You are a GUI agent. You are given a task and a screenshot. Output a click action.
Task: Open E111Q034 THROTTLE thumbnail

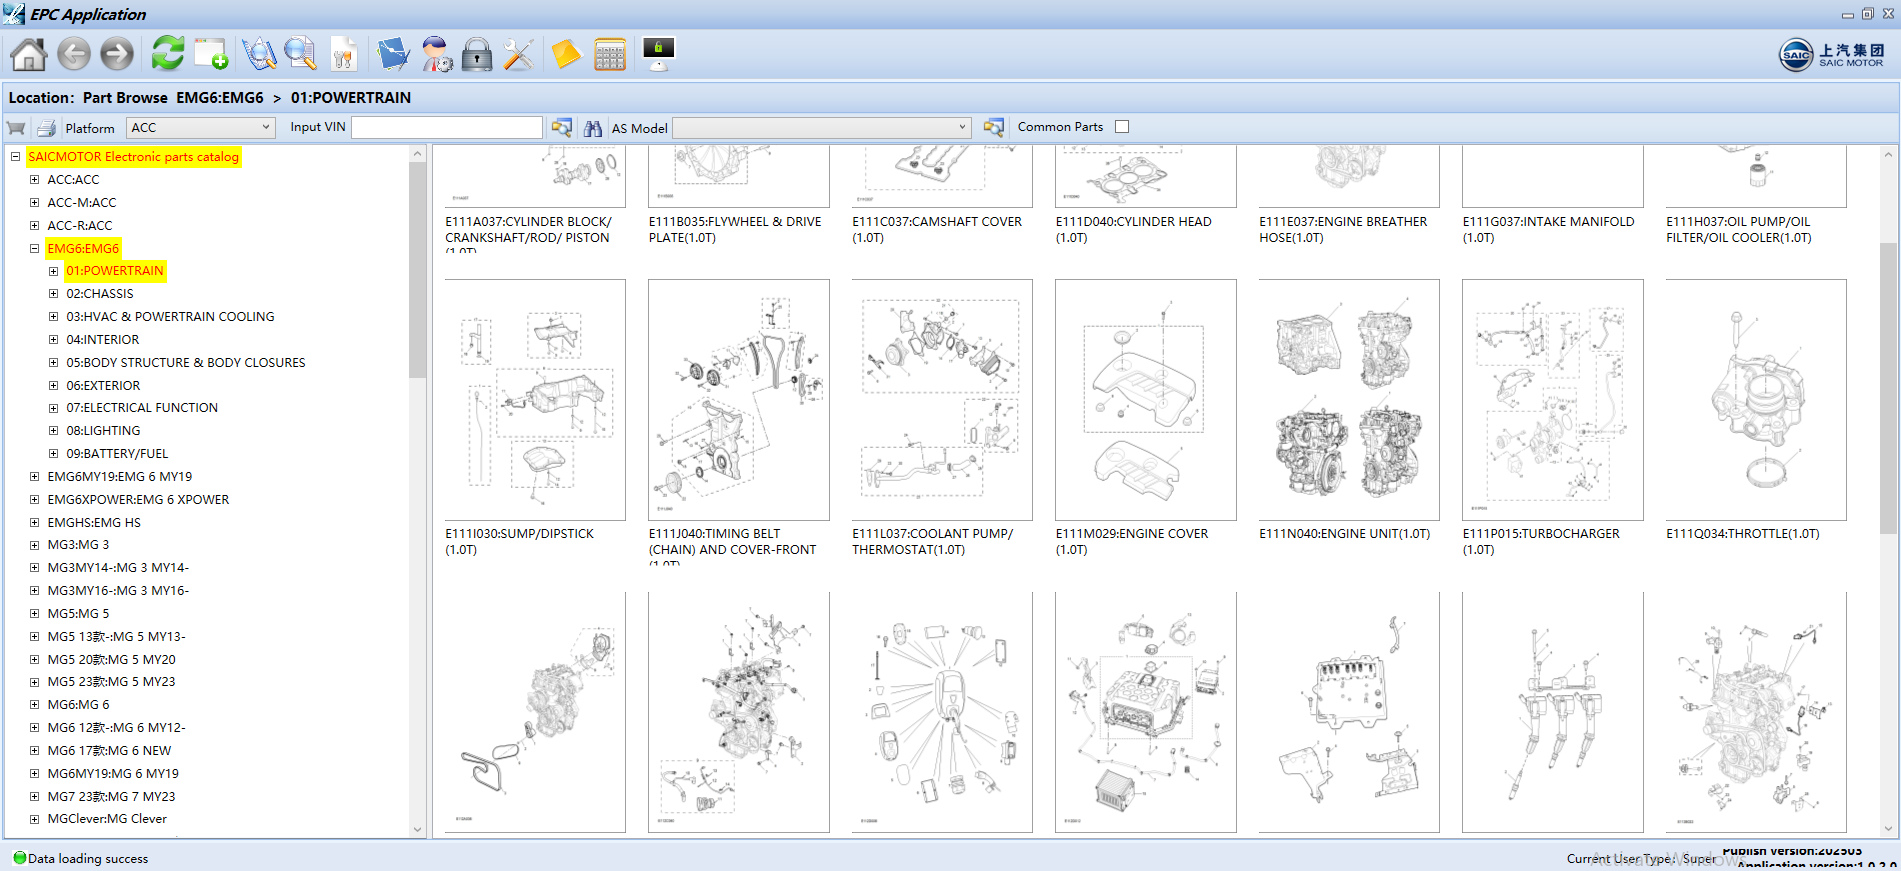click(x=1756, y=400)
